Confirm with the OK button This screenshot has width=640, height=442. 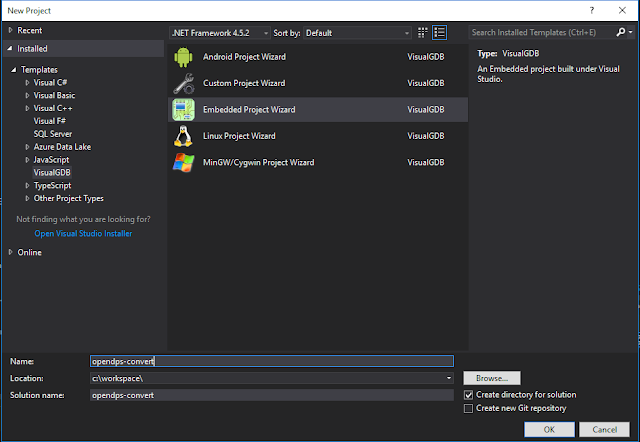549,429
